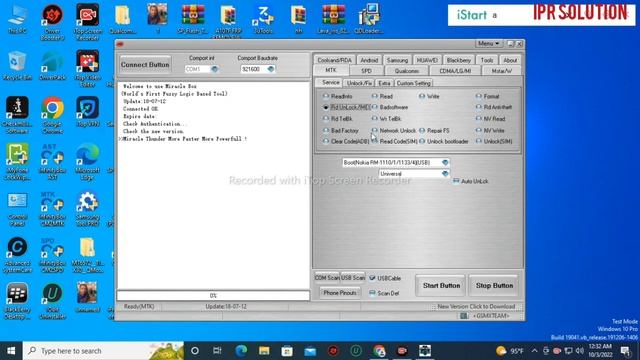This screenshot has width=640, height=360.
Task: Launch iTop Screen Recorder desktop shortcut
Action: (87, 21)
